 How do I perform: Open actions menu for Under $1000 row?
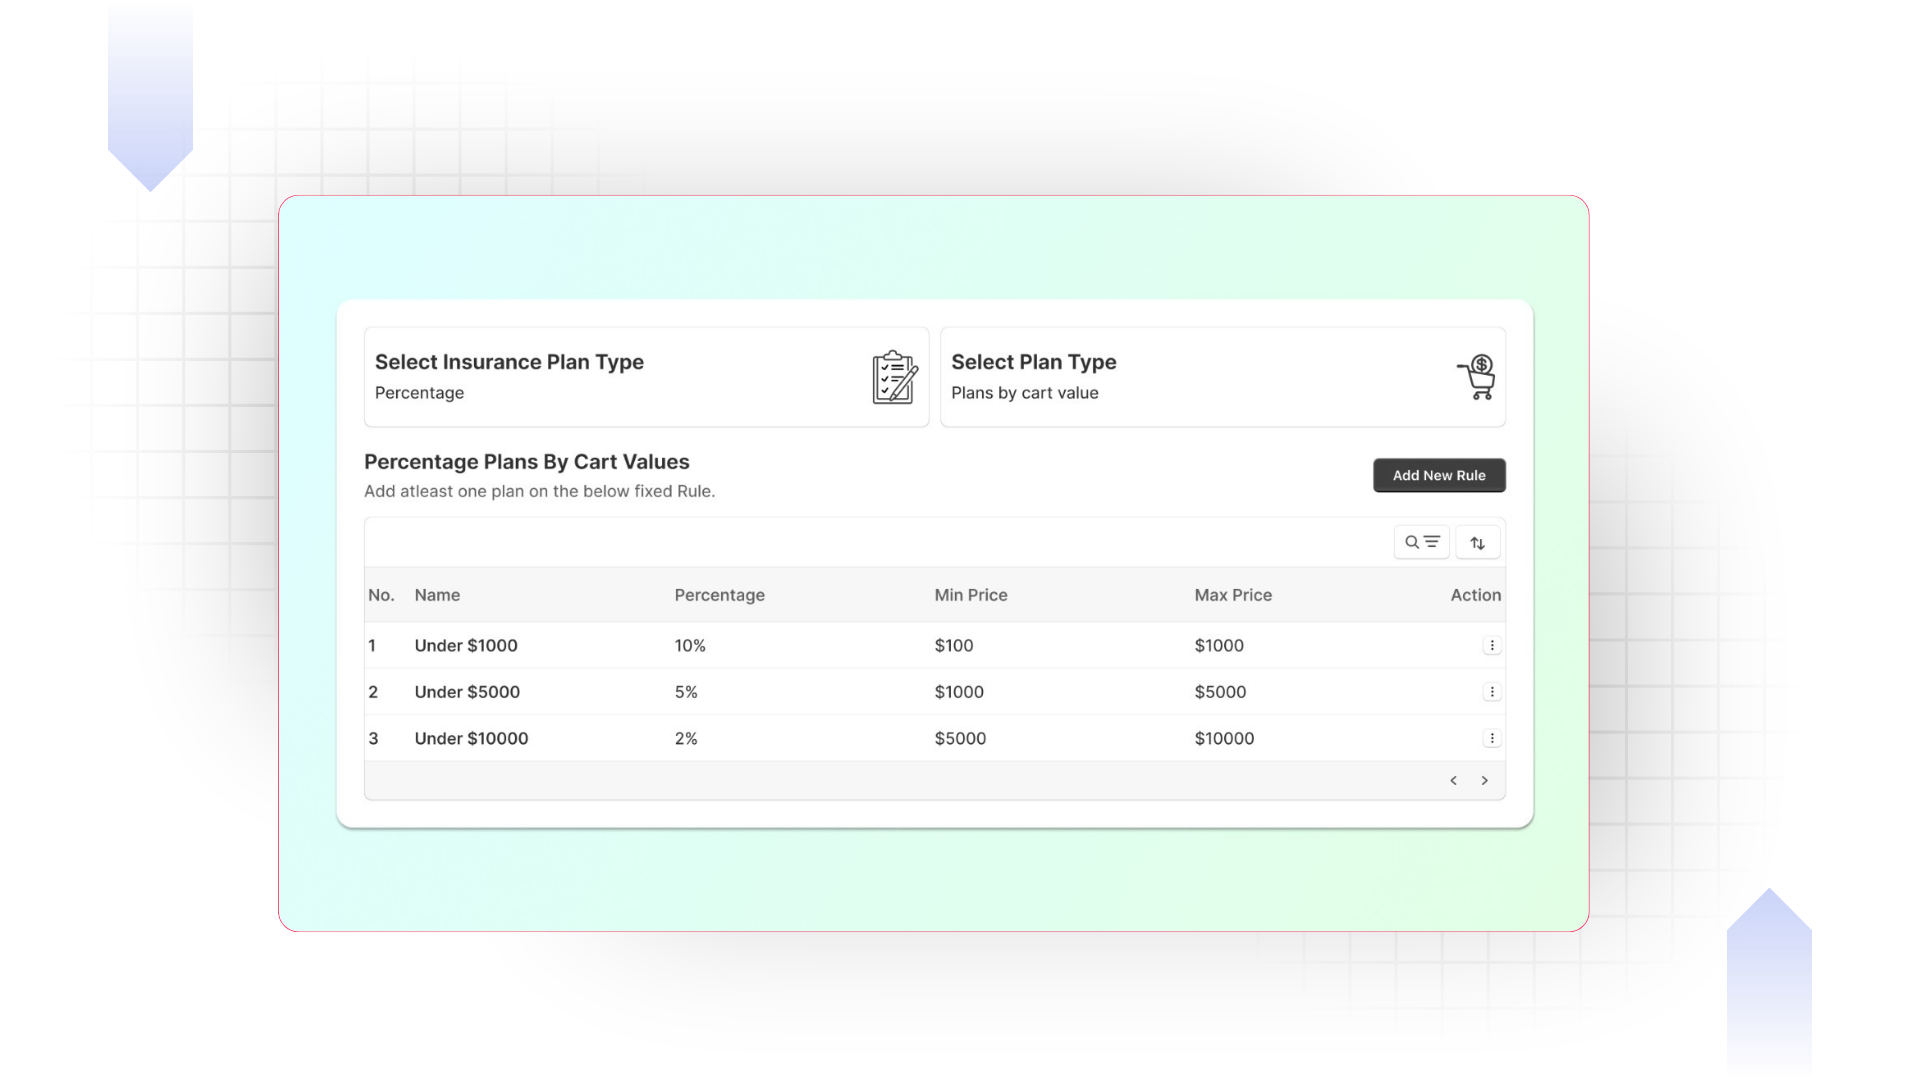pyautogui.click(x=1491, y=646)
